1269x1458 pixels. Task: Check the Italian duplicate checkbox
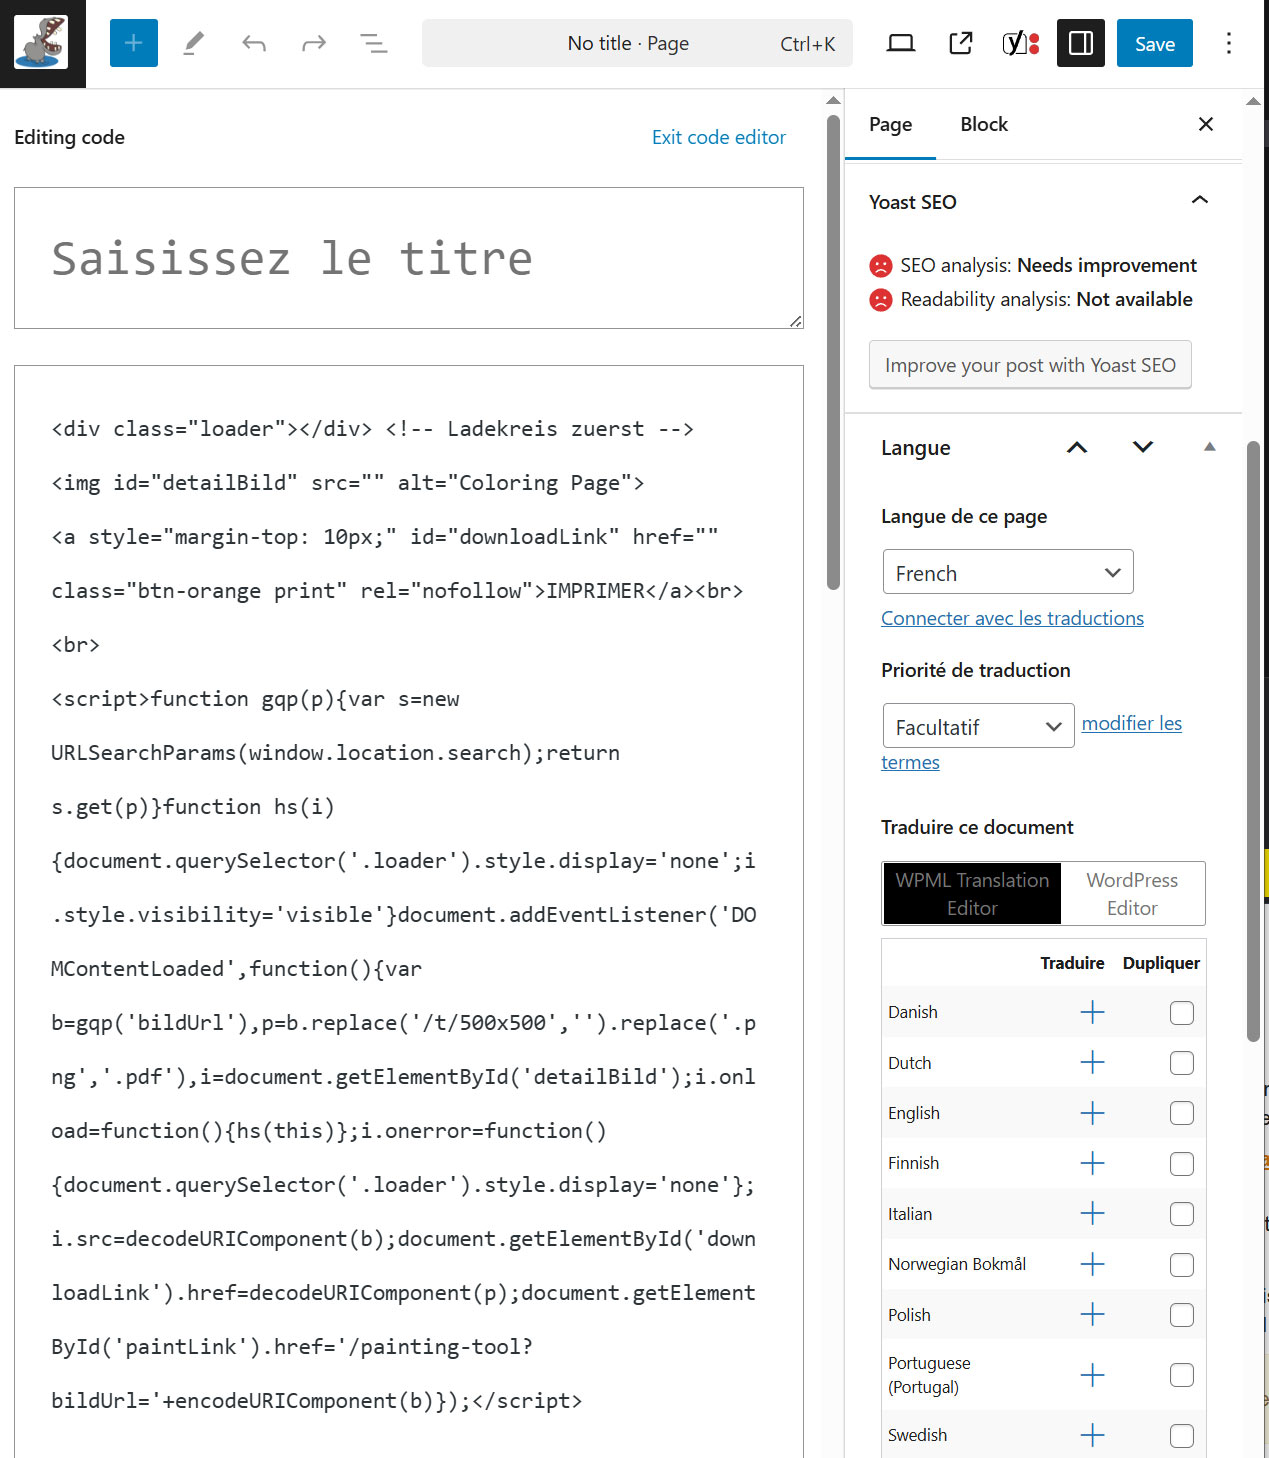(1182, 1214)
